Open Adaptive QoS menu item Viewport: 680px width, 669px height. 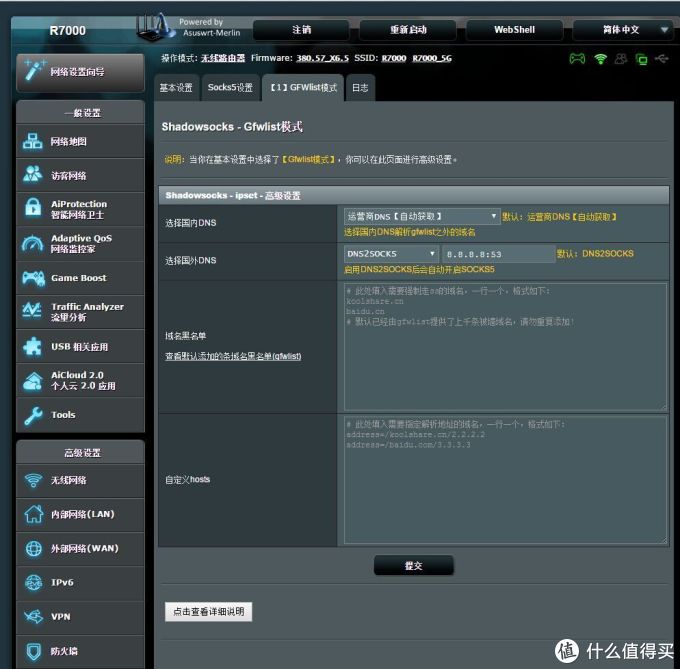click(80, 243)
